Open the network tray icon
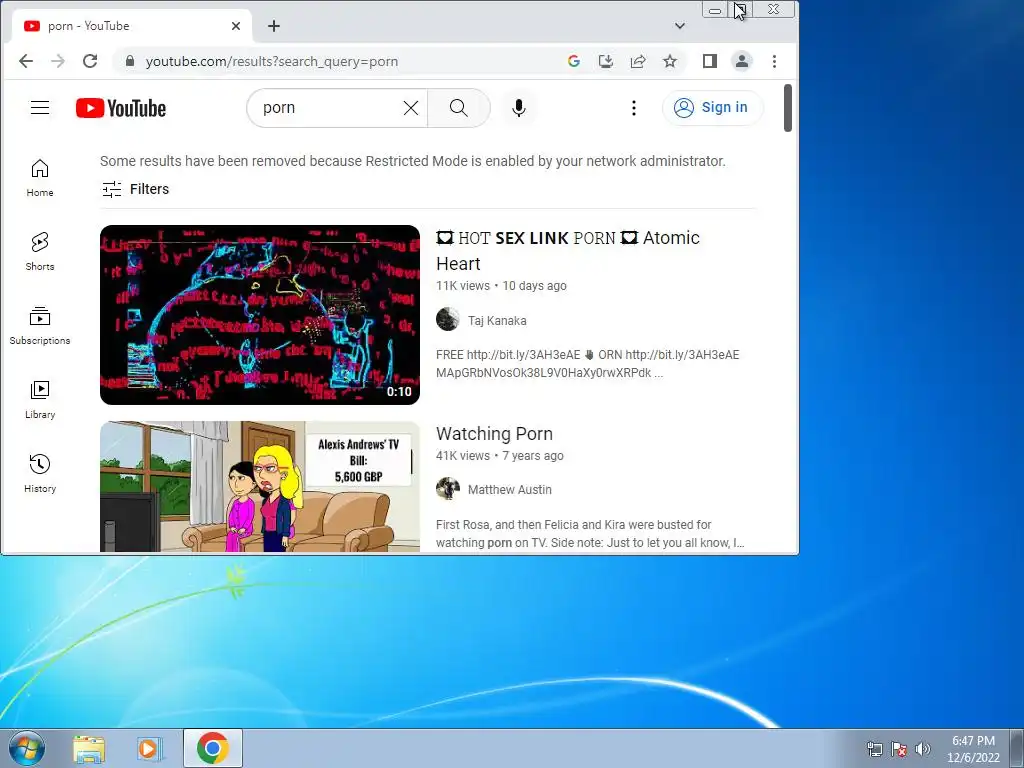The width and height of the screenshot is (1024, 768). (x=874, y=749)
